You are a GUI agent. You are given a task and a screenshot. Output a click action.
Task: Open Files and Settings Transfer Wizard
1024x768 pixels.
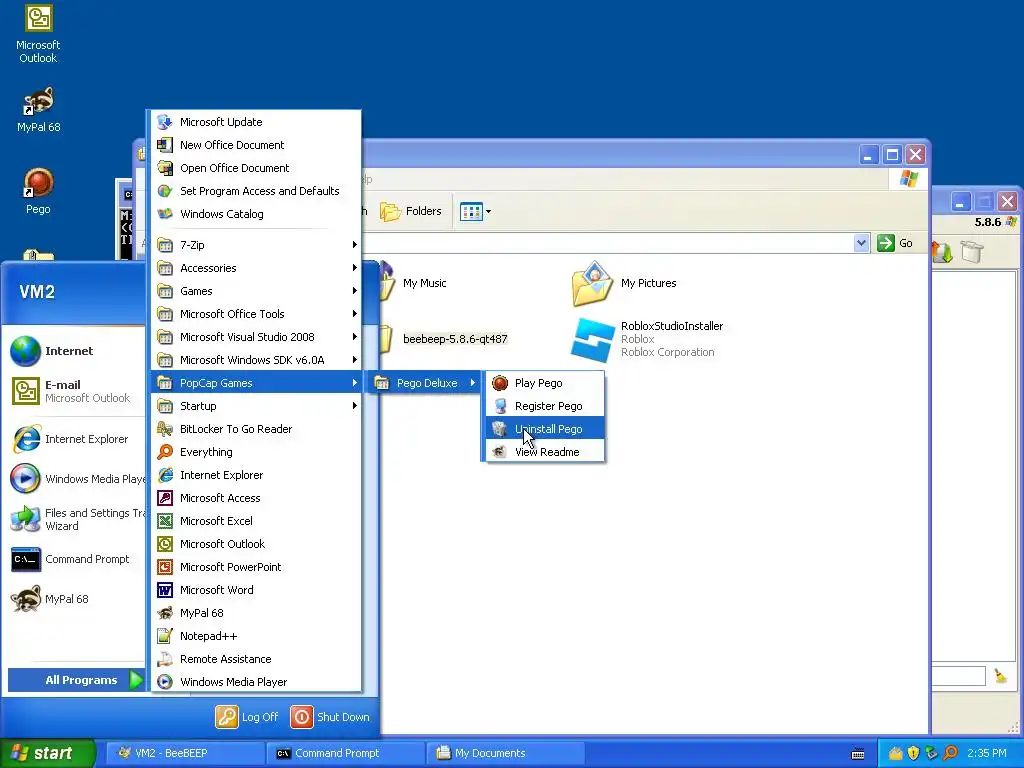pyautogui.click(x=75, y=519)
